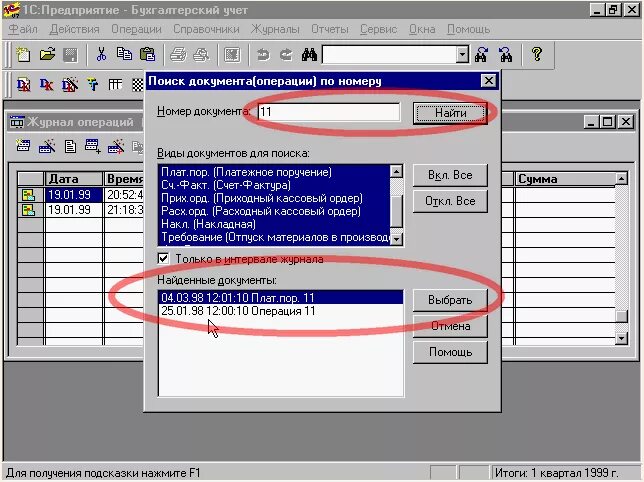Open the toolbar search combo box dropdown
Viewport: 644px width, 482px height.
tap(462, 55)
